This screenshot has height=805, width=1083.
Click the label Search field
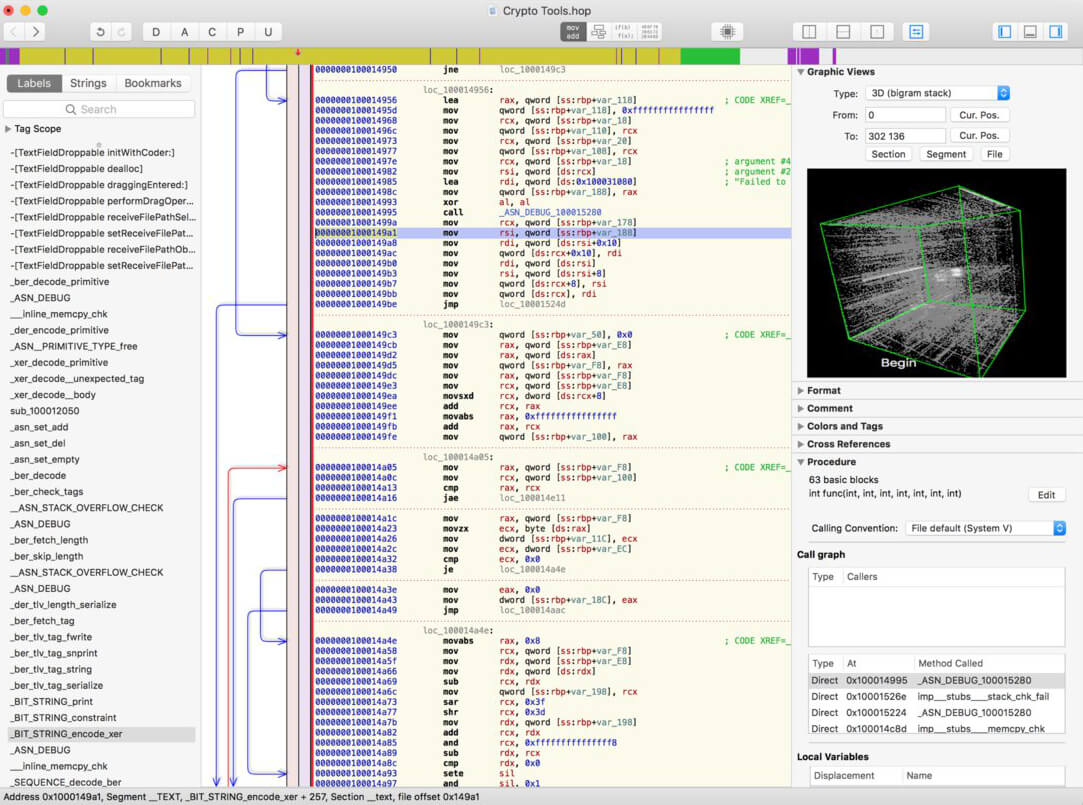[99, 109]
